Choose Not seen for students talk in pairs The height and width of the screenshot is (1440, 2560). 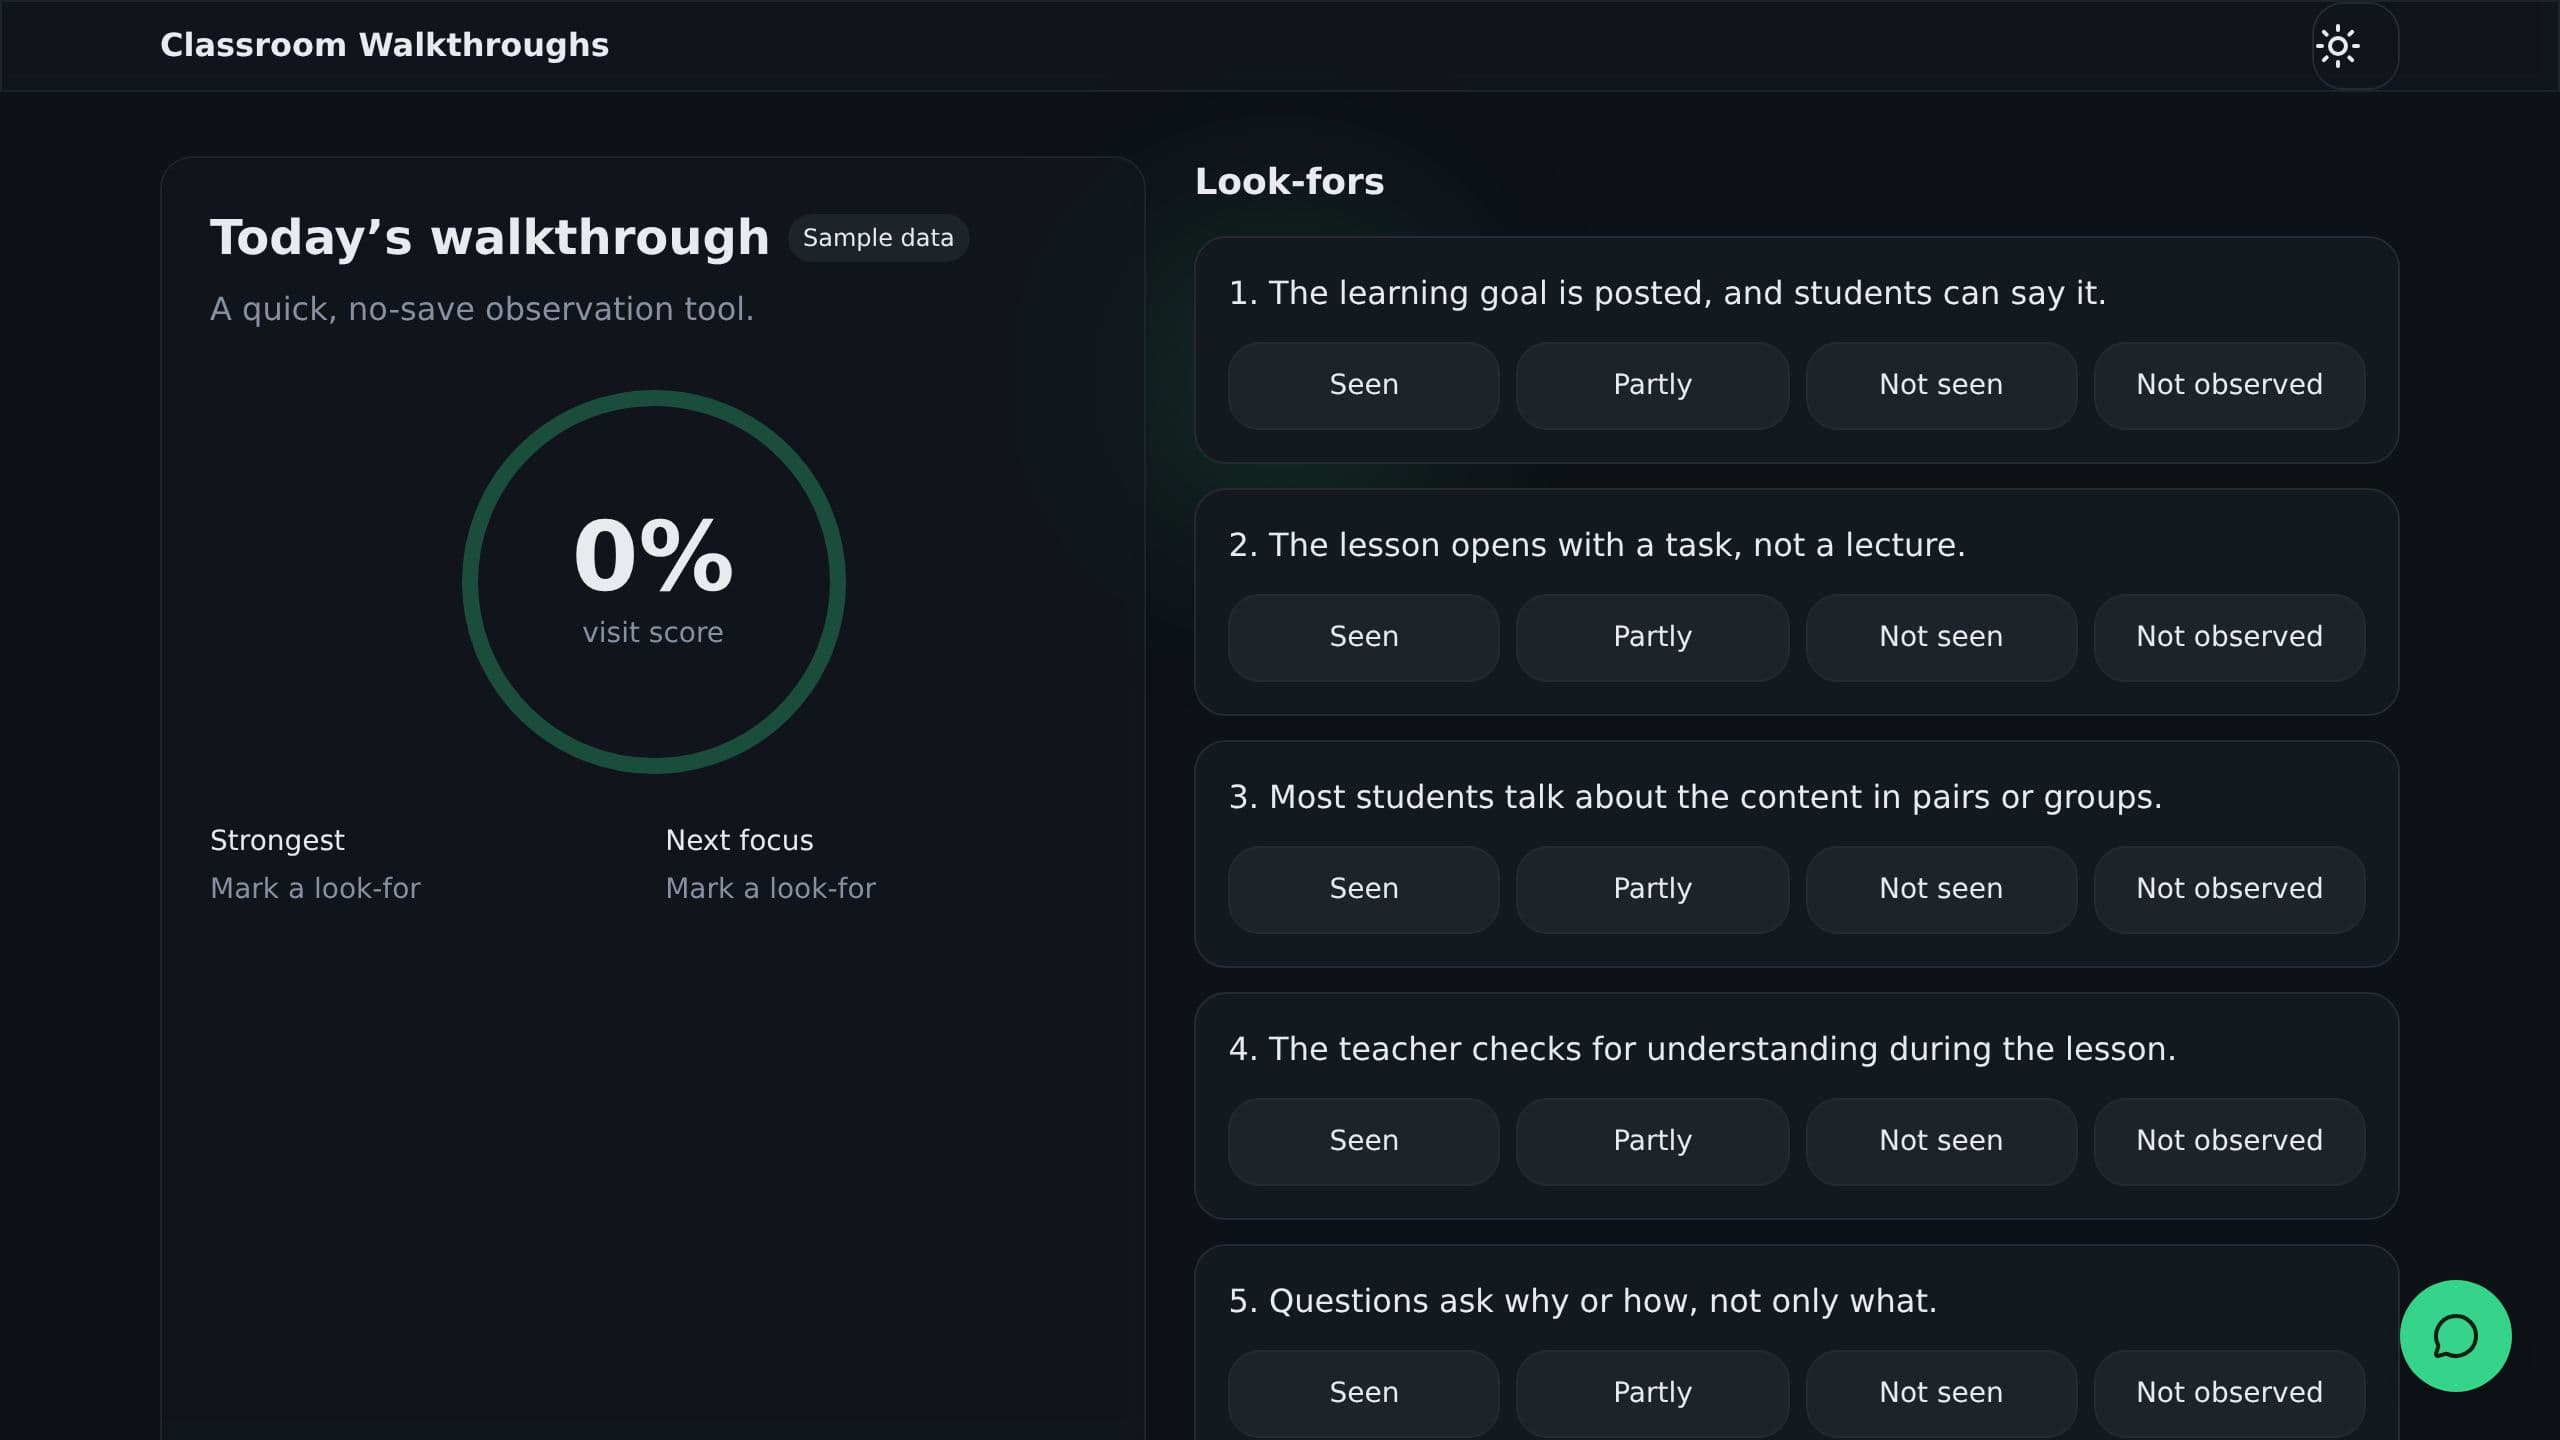(1941, 889)
